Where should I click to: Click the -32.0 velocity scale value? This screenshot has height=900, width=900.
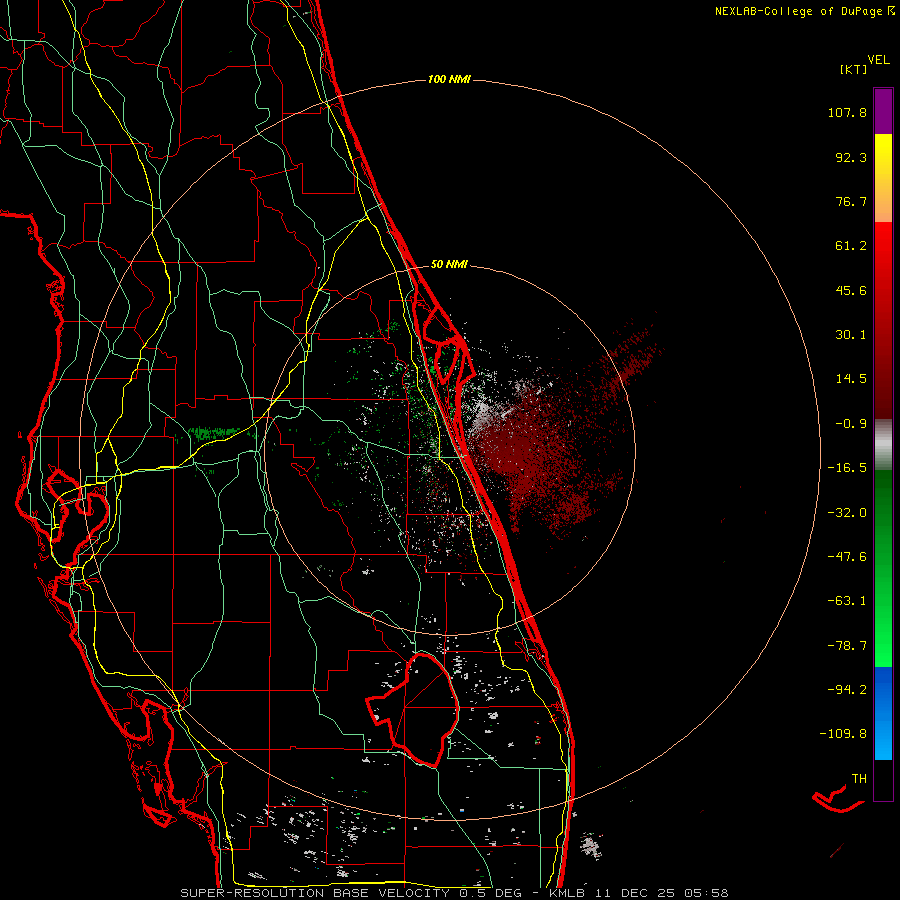click(x=847, y=513)
